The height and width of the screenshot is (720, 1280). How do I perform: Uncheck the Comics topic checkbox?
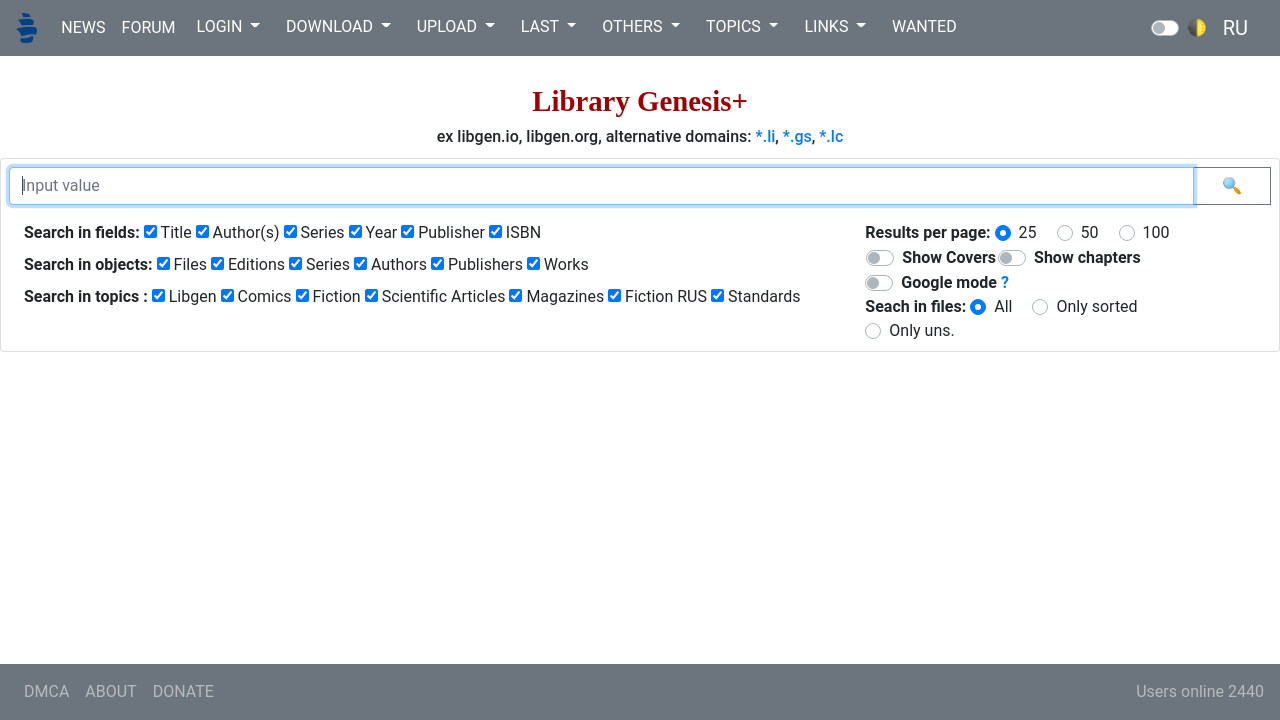point(227,296)
